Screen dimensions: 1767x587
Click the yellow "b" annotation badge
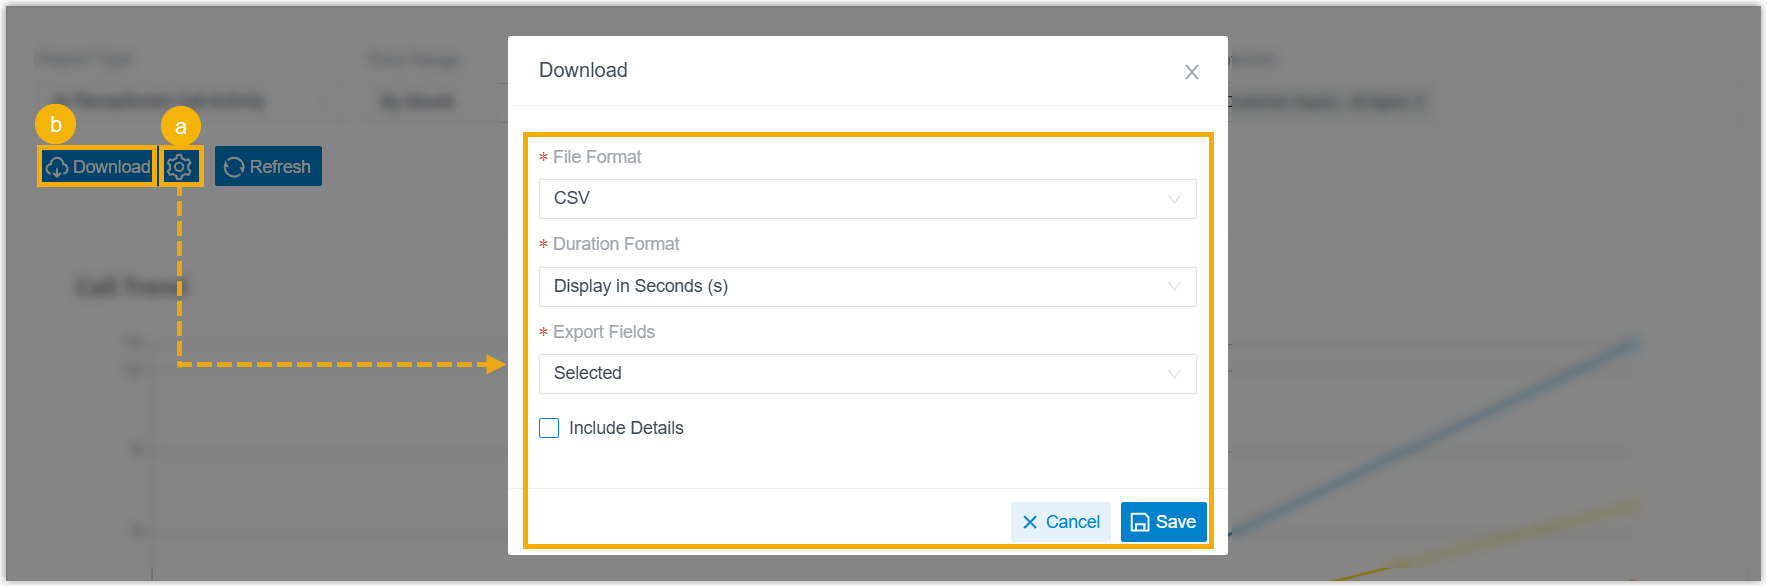(x=56, y=124)
